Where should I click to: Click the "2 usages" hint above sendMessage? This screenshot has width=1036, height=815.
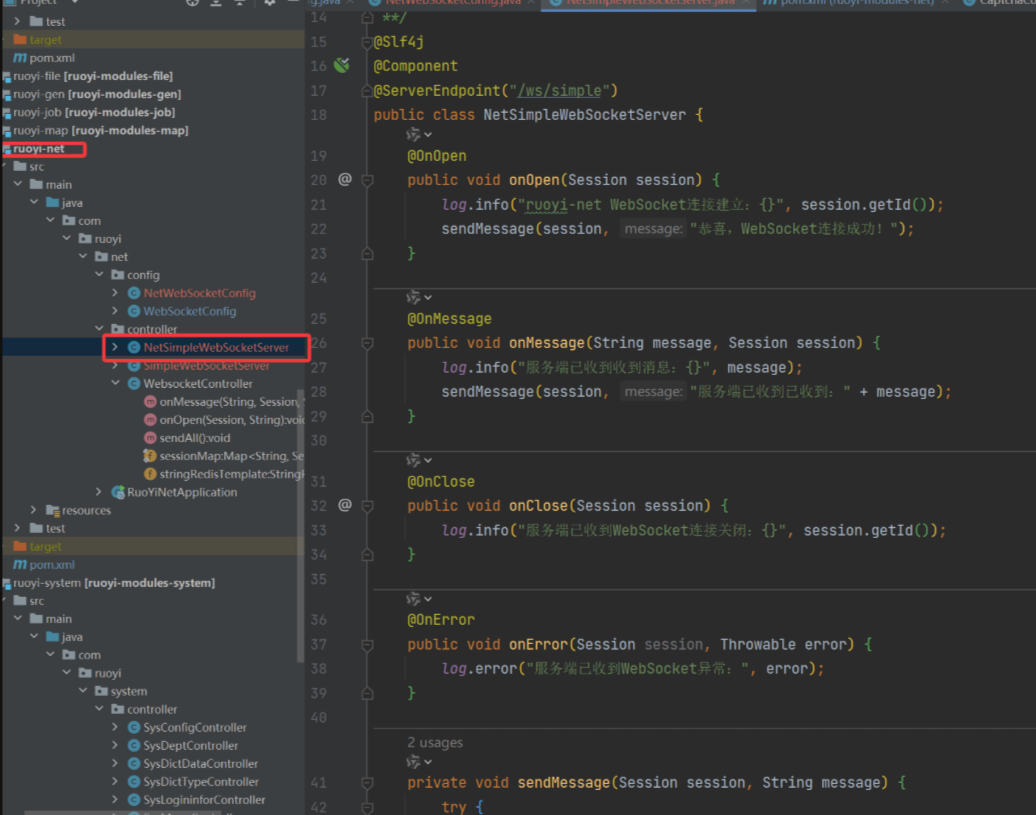[x=435, y=743]
